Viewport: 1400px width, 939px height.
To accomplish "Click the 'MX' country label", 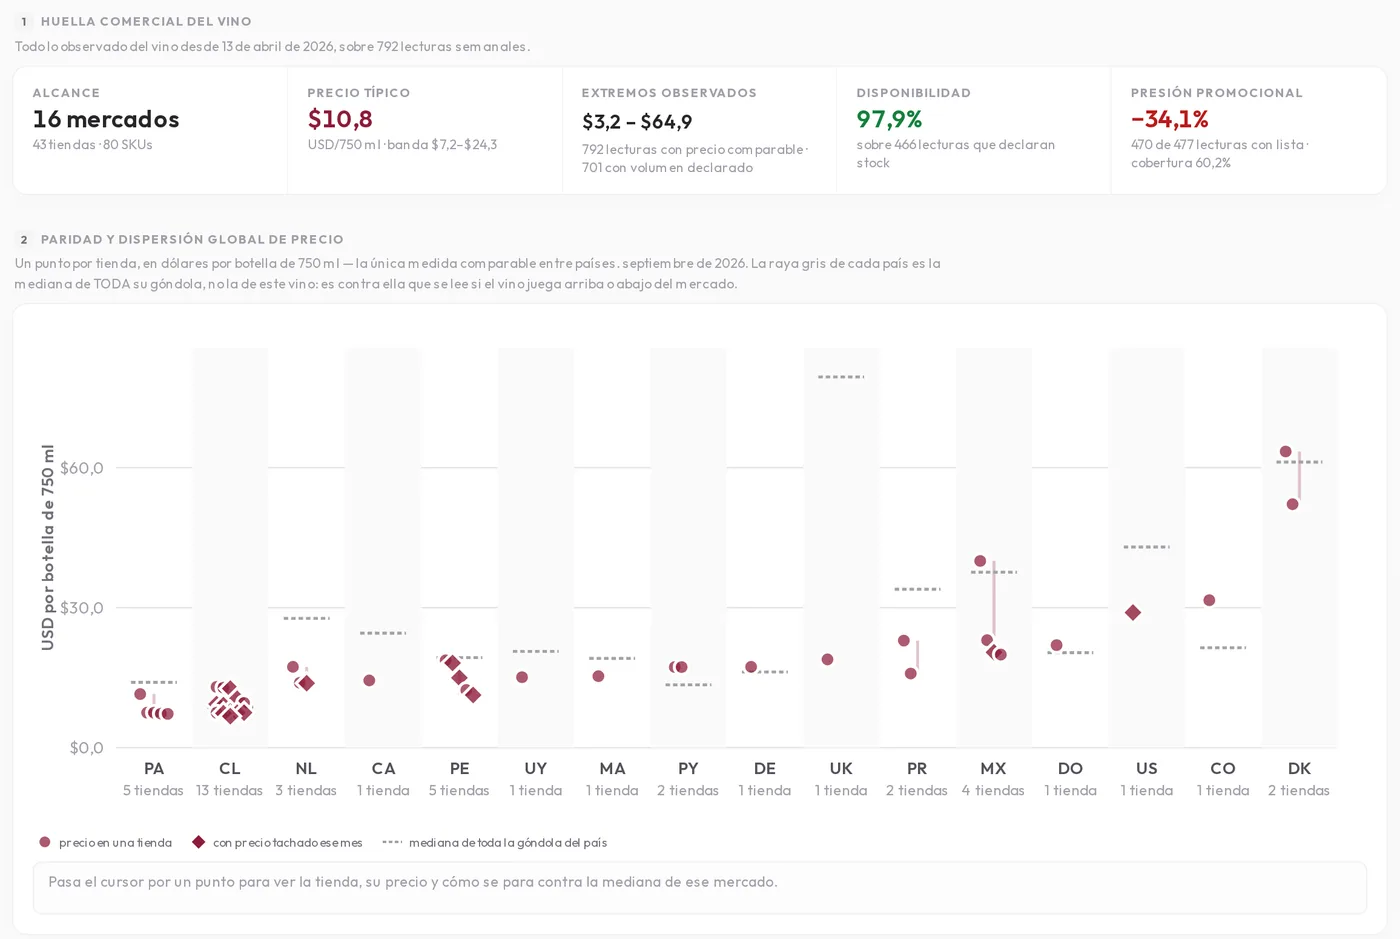I will pyautogui.click(x=993, y=768).
